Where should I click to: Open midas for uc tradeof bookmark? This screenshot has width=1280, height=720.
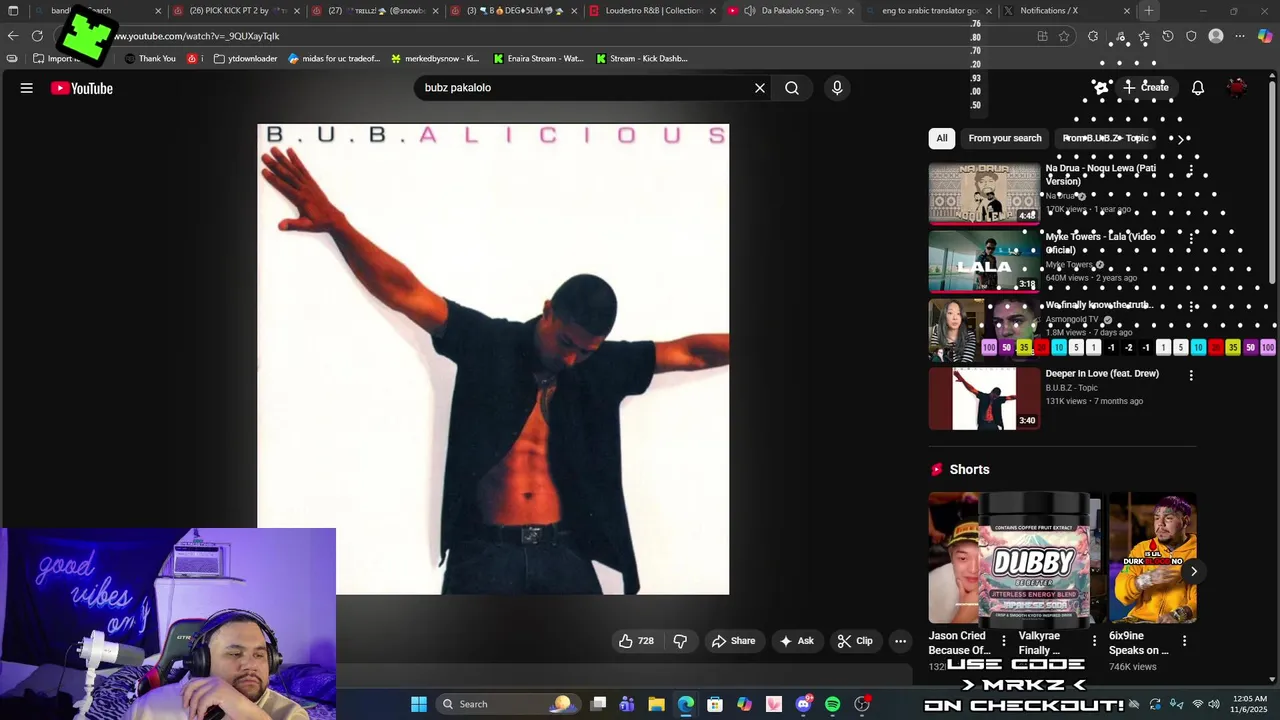click(334, 59)
